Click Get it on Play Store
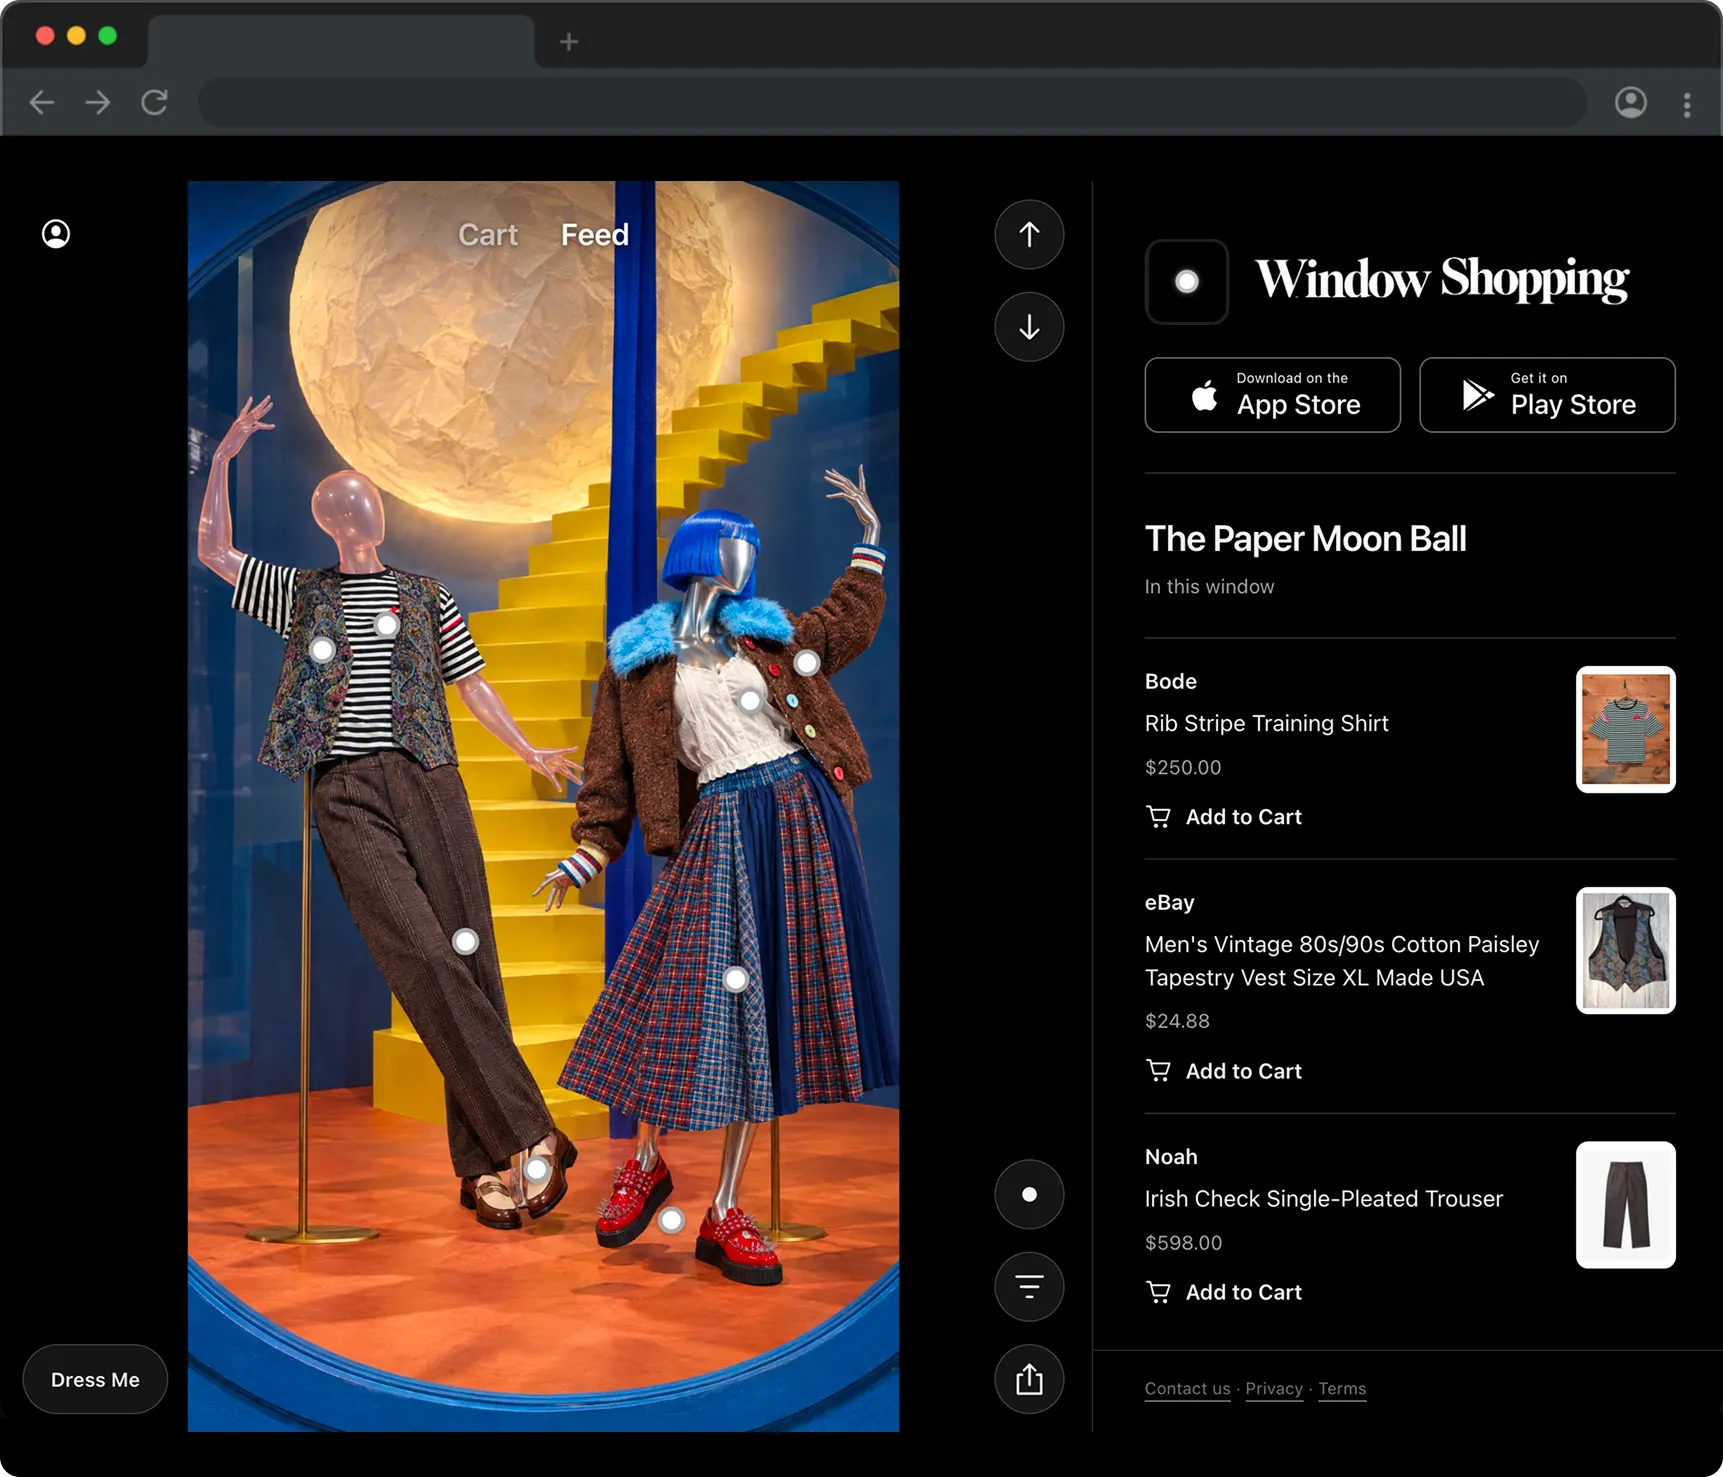The height and width of the screenshot is (1477, 1723). coord(1547,395)
